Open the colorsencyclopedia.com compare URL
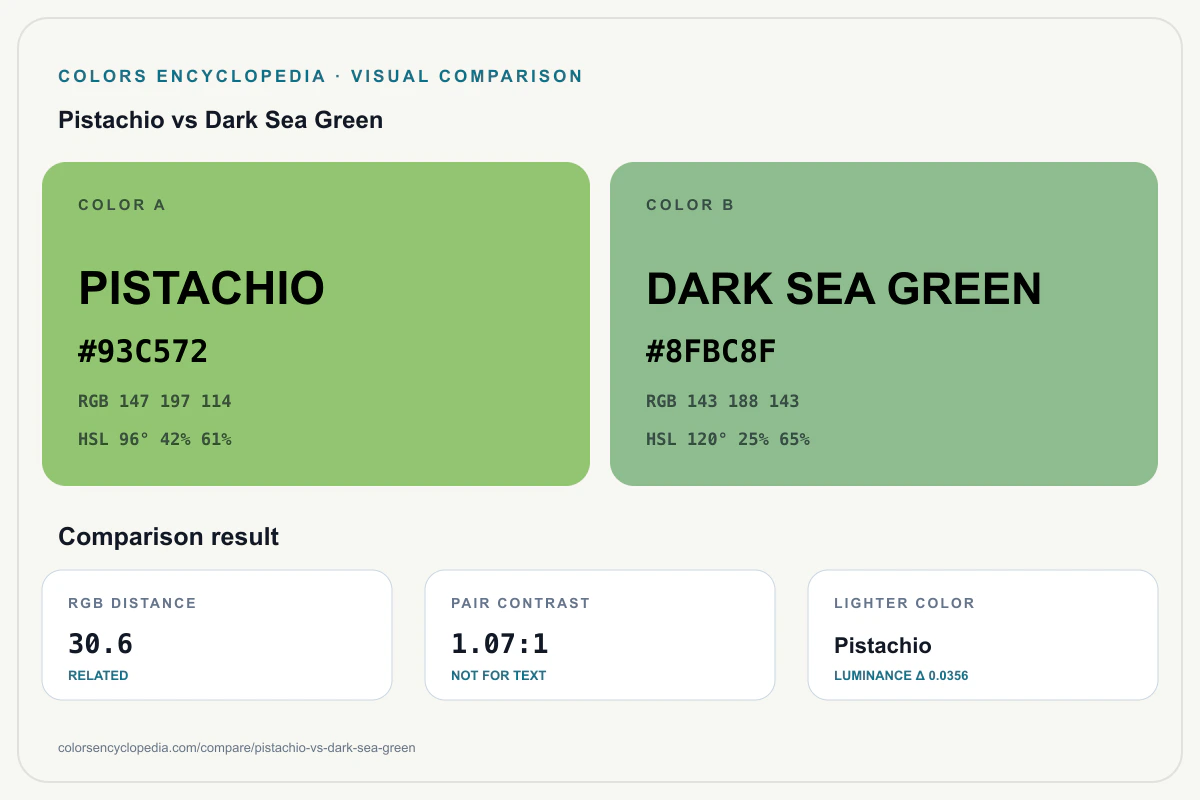This screenshot has height=800, width=1200. tap(237, 748)
